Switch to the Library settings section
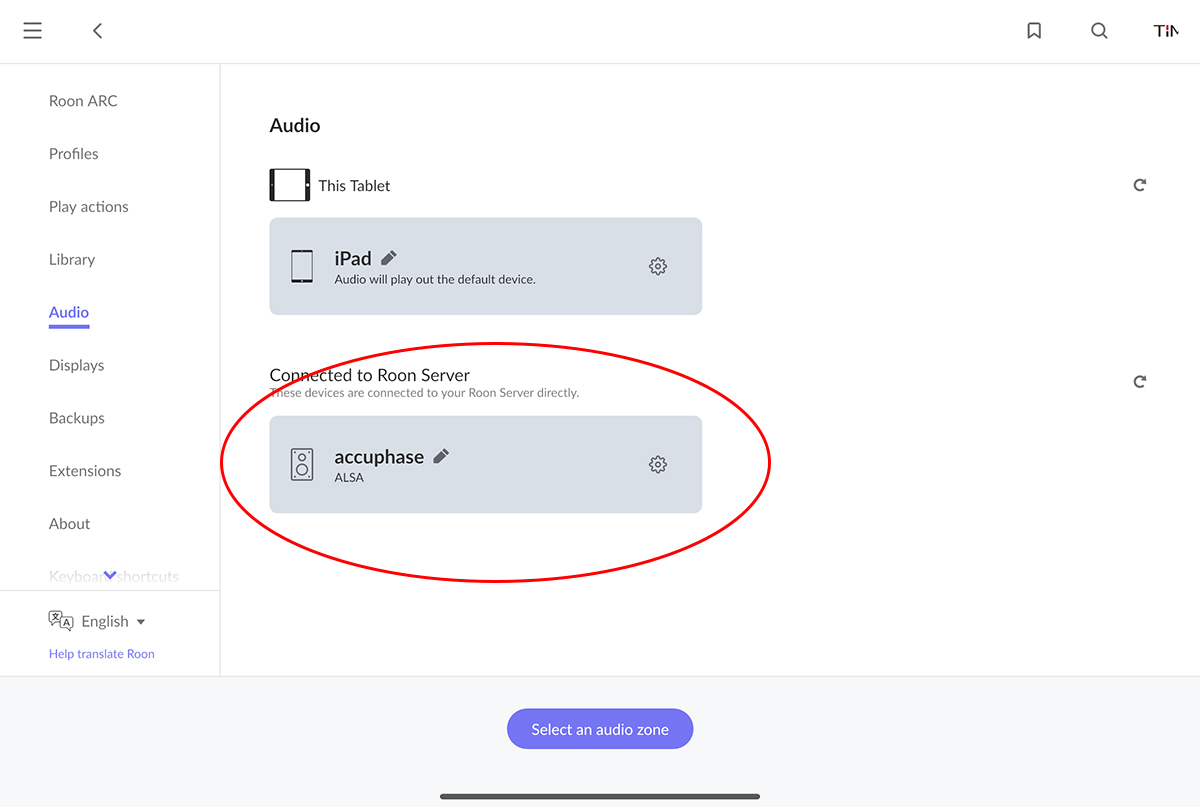This screenshot has height=807, width=1200. pyautogui.click(x=72, y=259)
